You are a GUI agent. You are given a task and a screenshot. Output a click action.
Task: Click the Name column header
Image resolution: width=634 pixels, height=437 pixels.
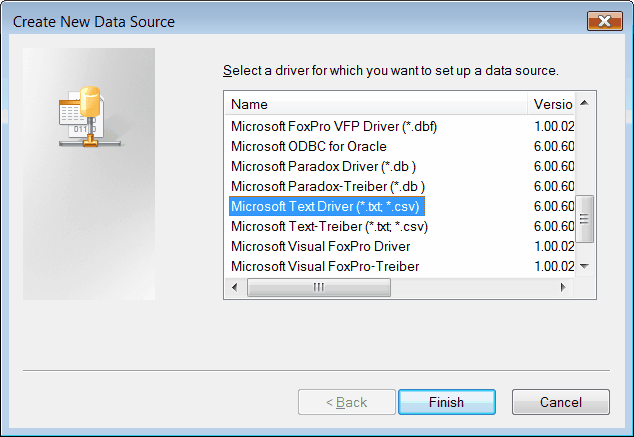pyautogui.click(x=376, y=104)
